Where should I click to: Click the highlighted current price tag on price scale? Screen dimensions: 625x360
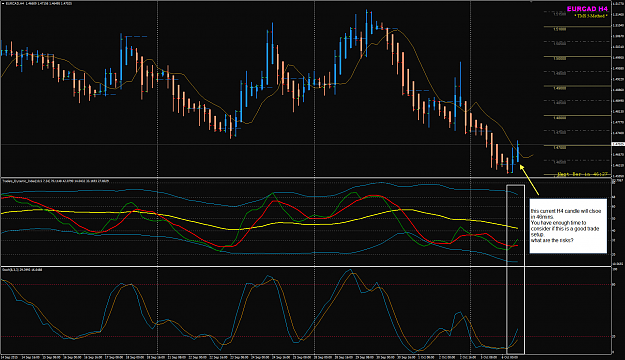point(618,144)
